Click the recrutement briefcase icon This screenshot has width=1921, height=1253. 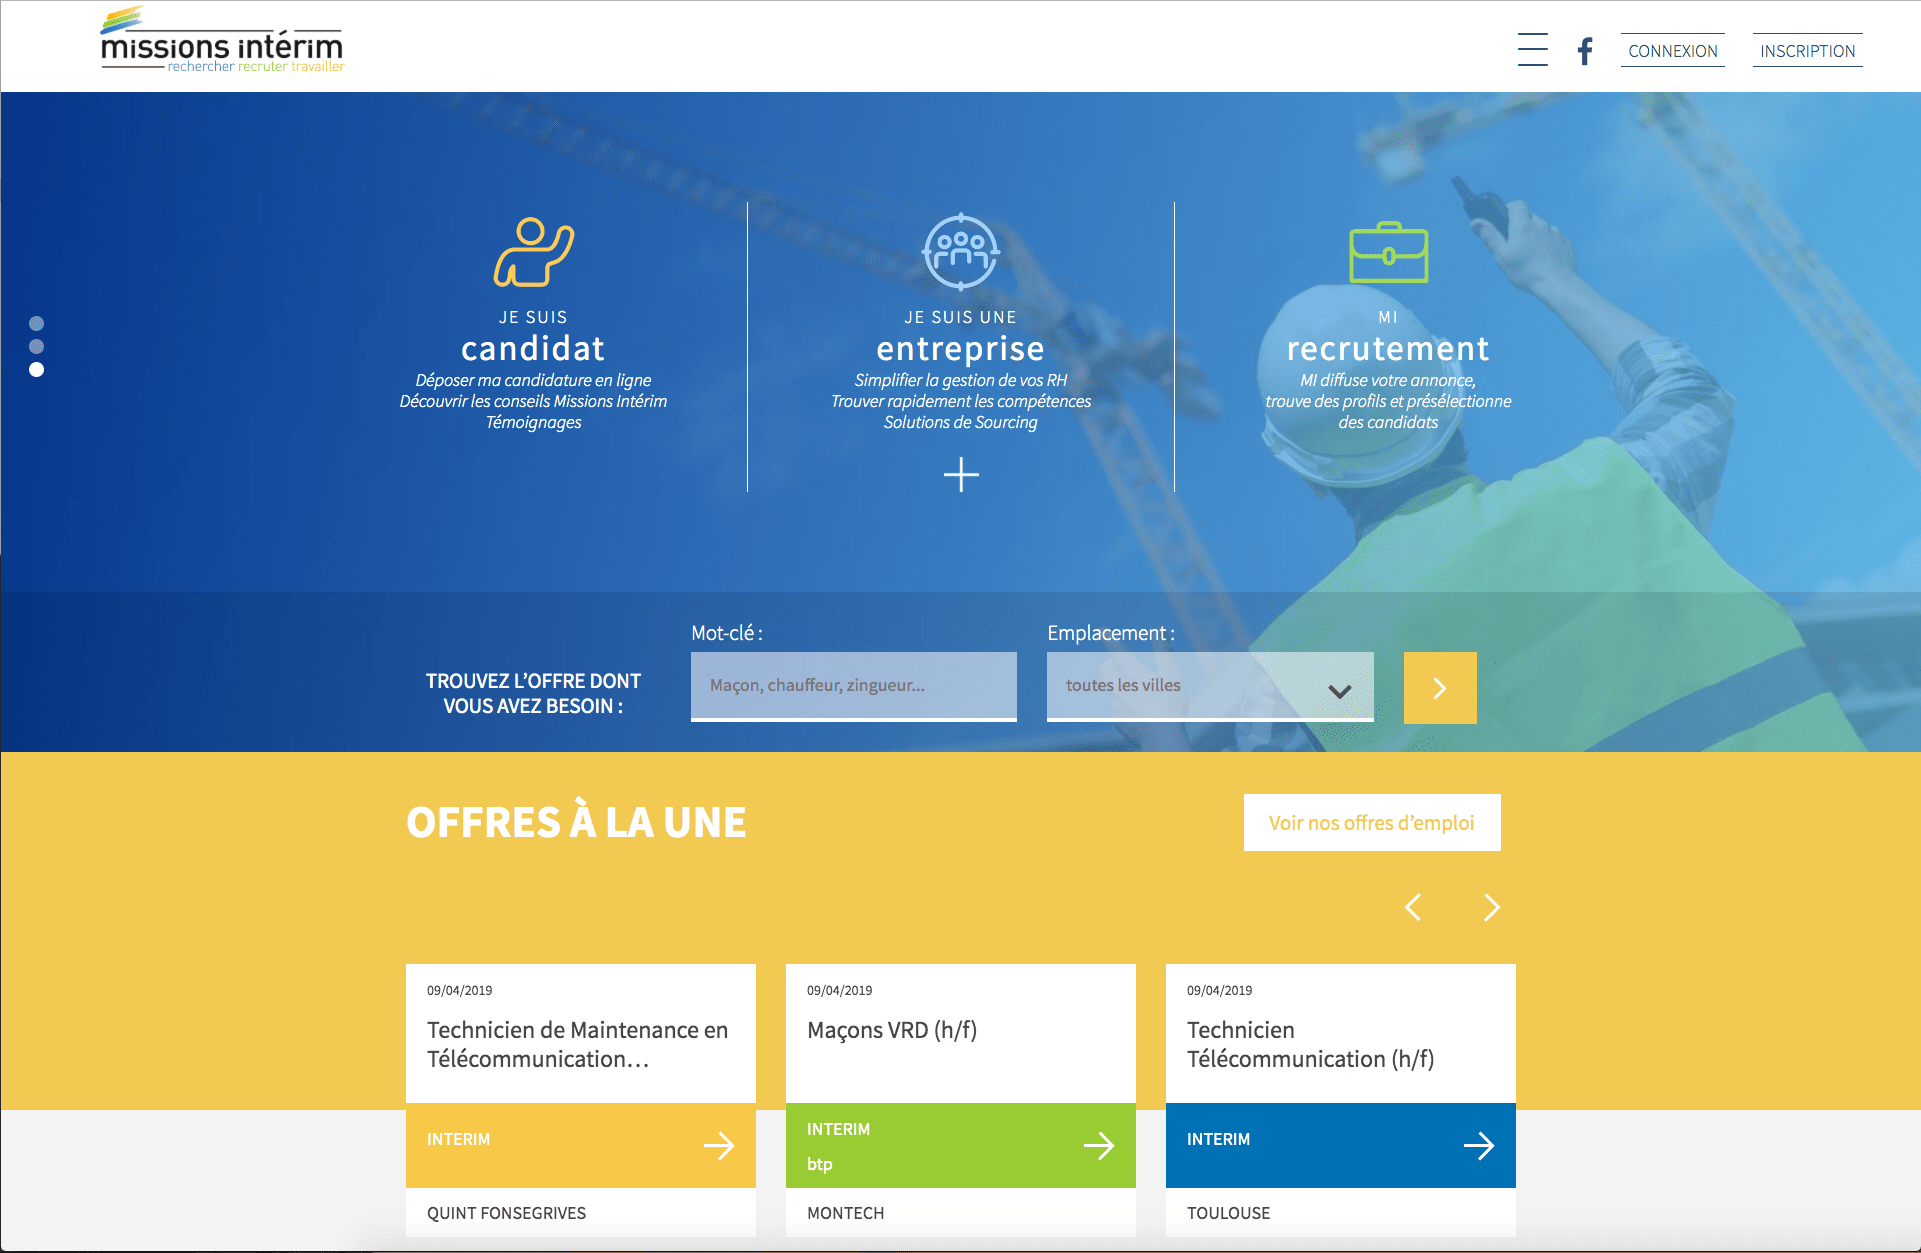(1388, 253)
